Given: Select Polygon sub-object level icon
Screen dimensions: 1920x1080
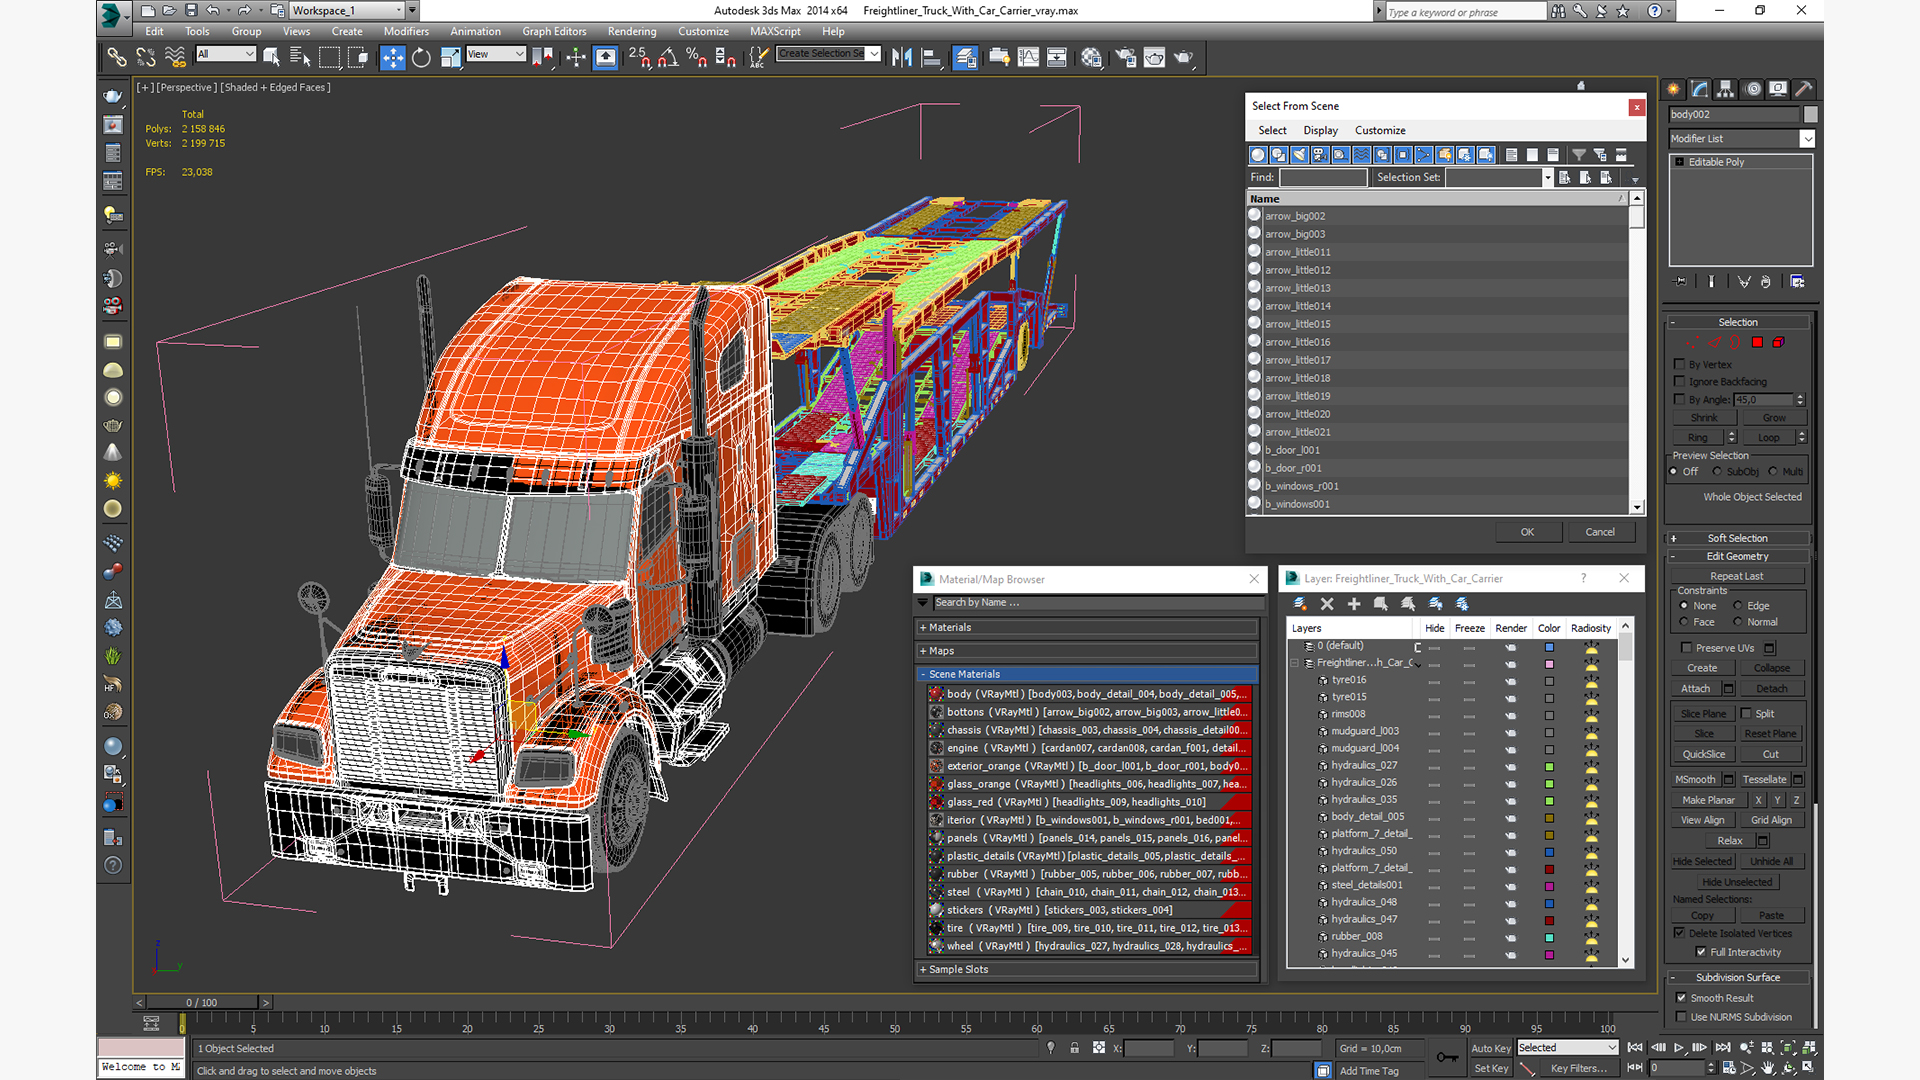Looking at the screenshot, I should (1757, 342).
